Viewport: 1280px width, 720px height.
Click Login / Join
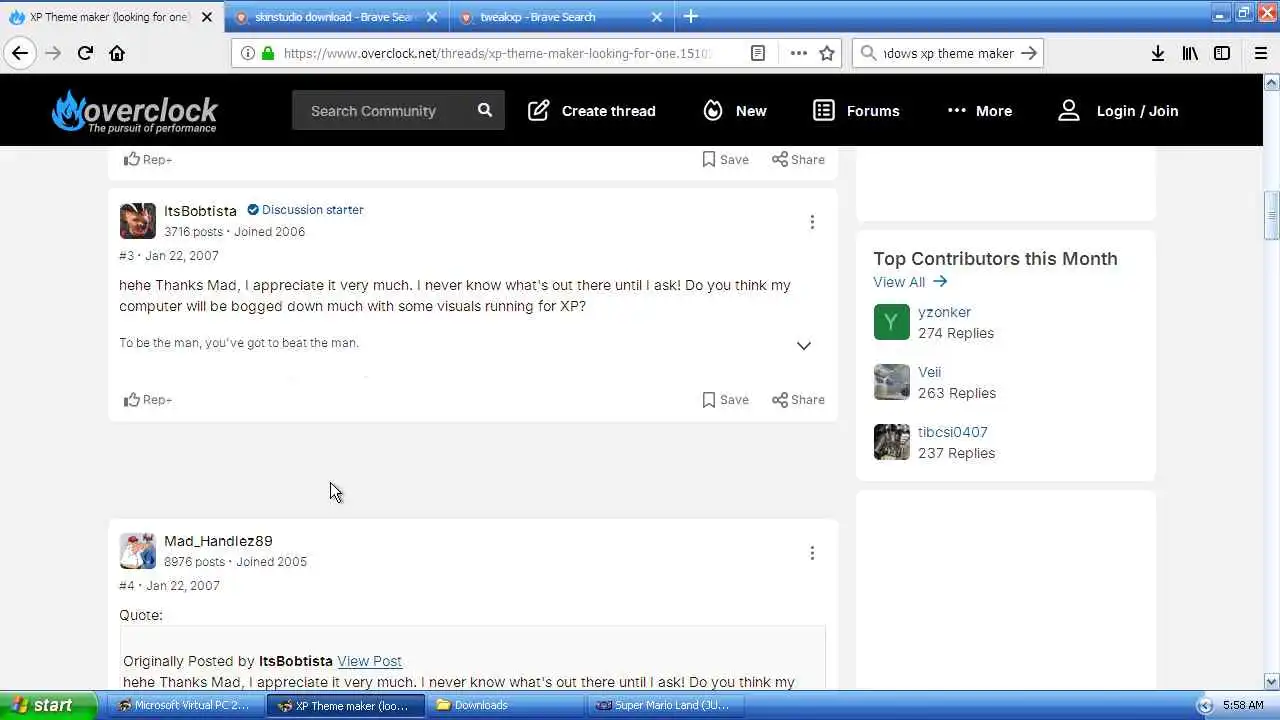[x=1118, y=111]
